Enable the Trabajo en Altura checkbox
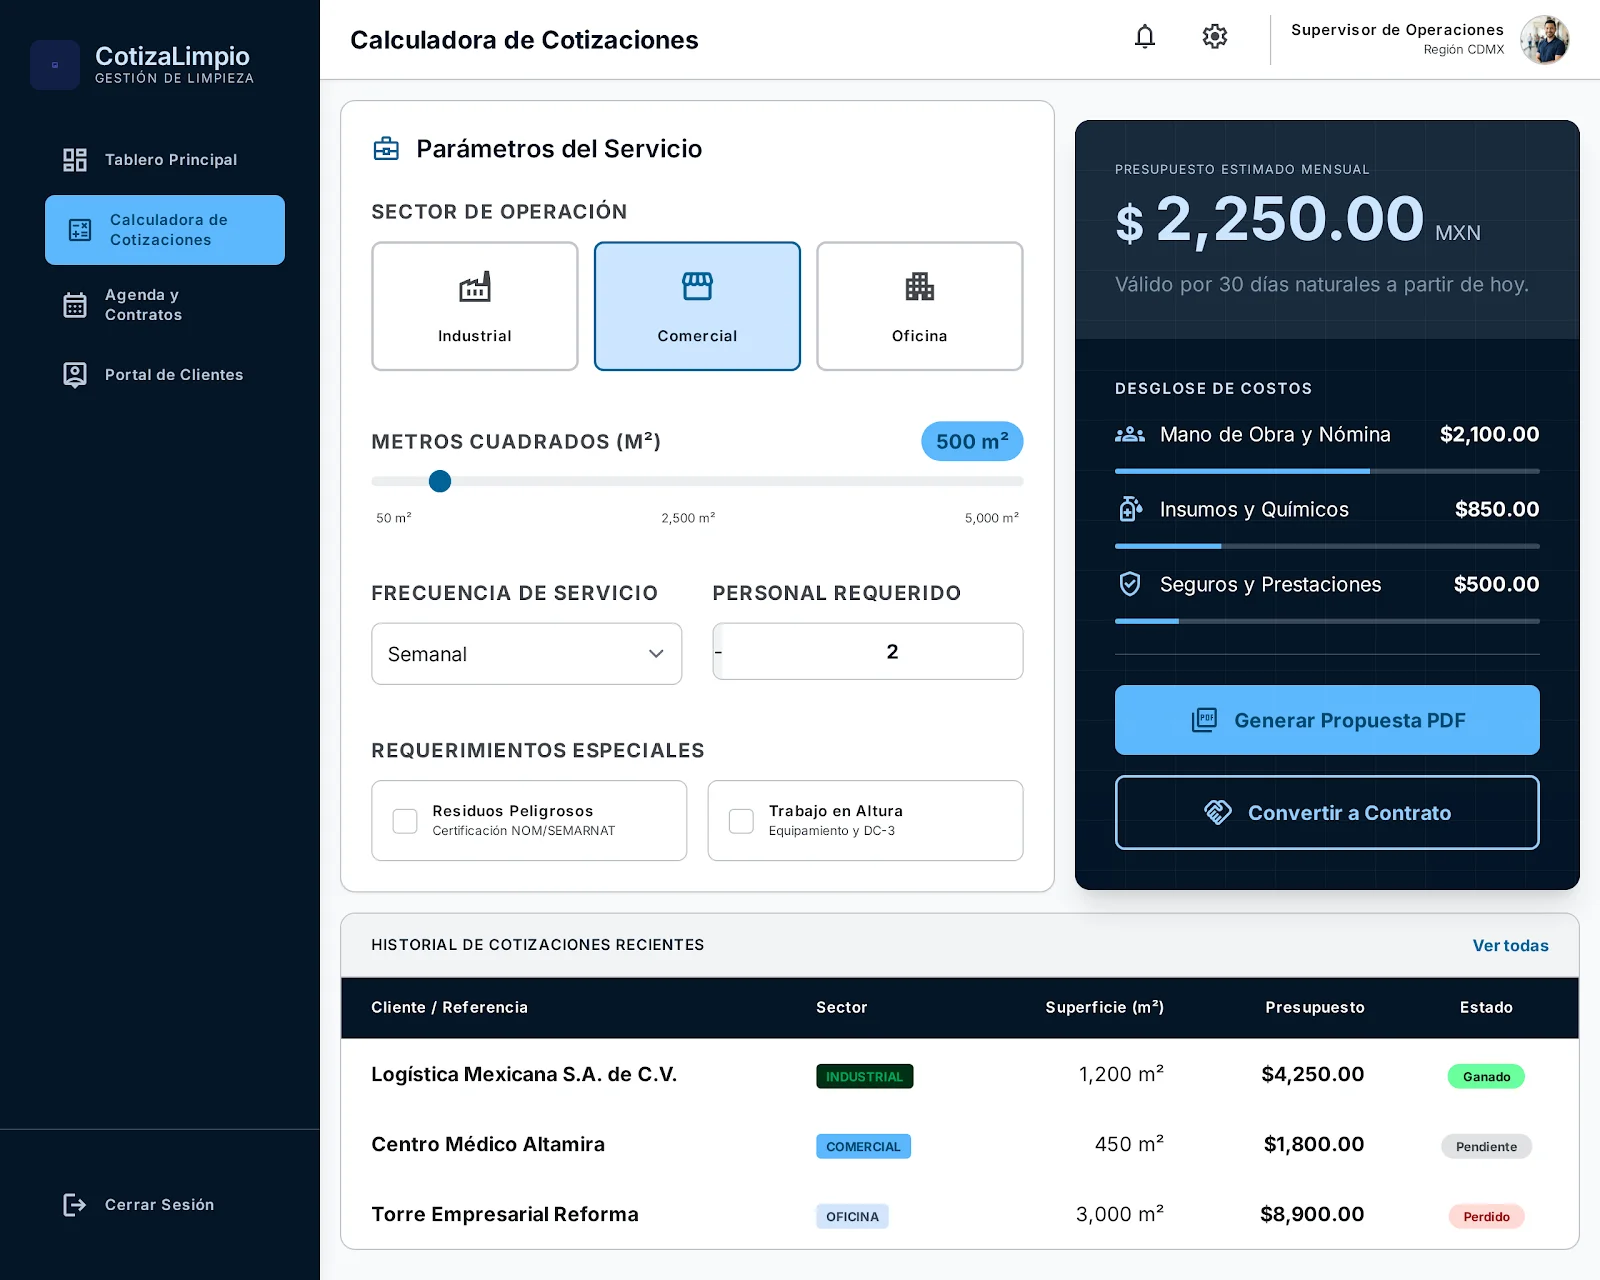 (741, 821)
